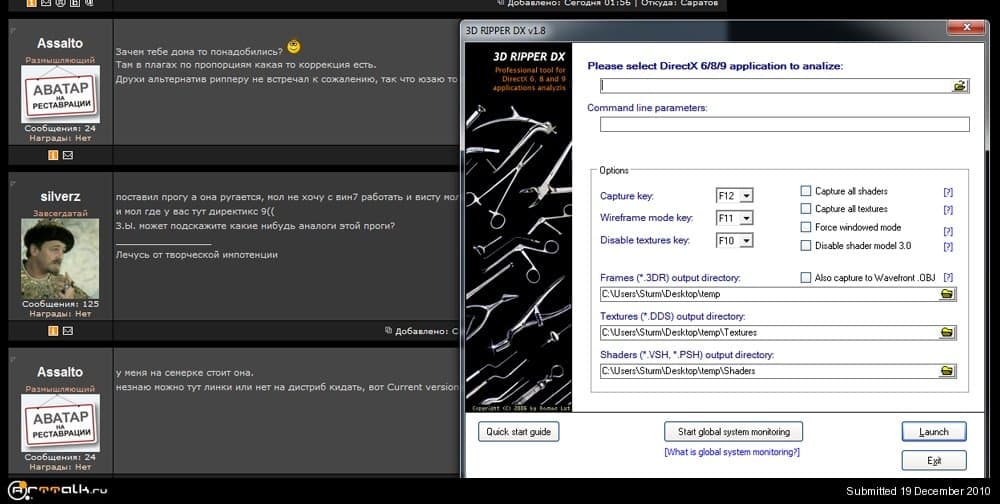Click orange info icon under first Assalto post
The width and height of the screenshot is (1000, 504).
tap(53, 155)
